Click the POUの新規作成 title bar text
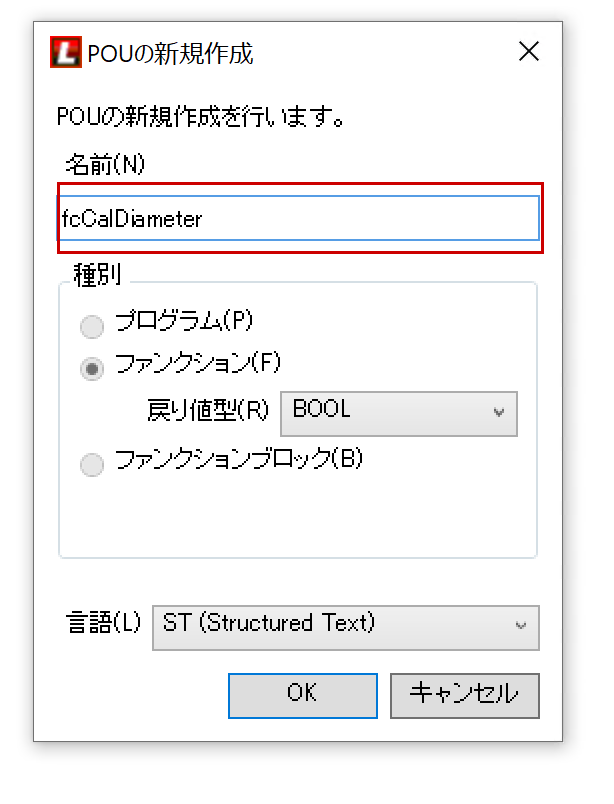 (170, 53)
